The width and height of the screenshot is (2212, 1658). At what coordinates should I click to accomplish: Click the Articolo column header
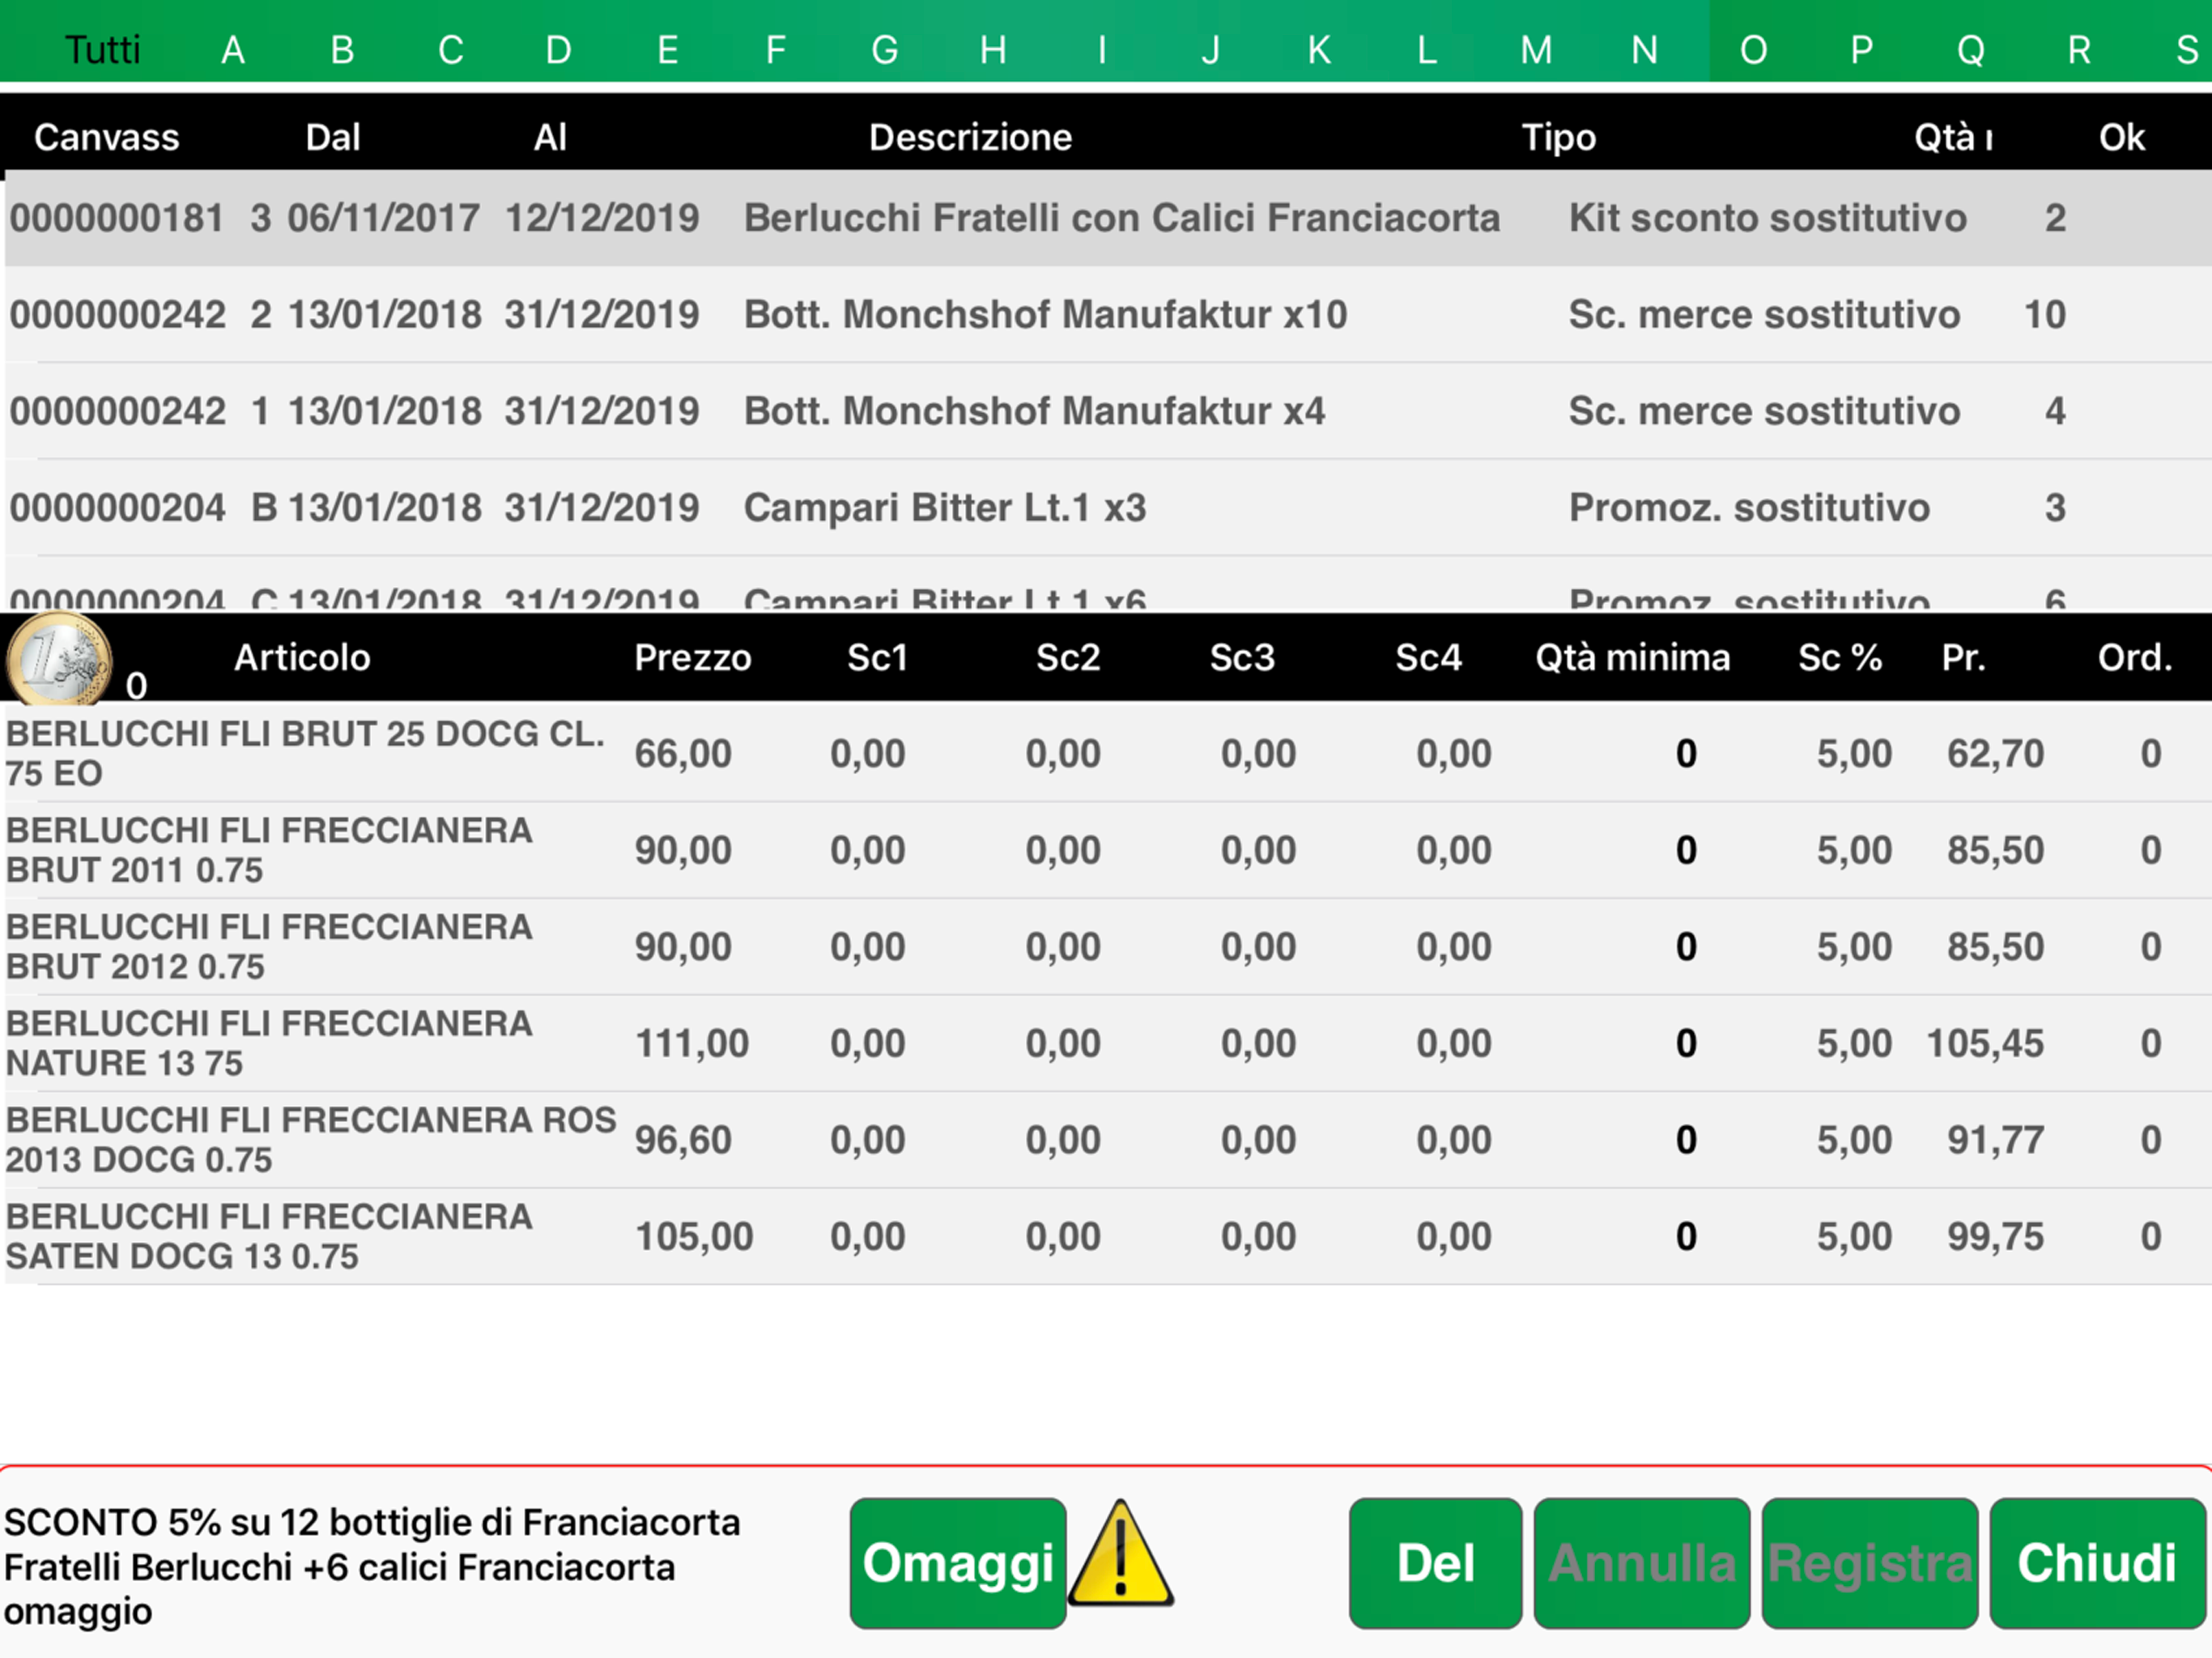(302, 657)
